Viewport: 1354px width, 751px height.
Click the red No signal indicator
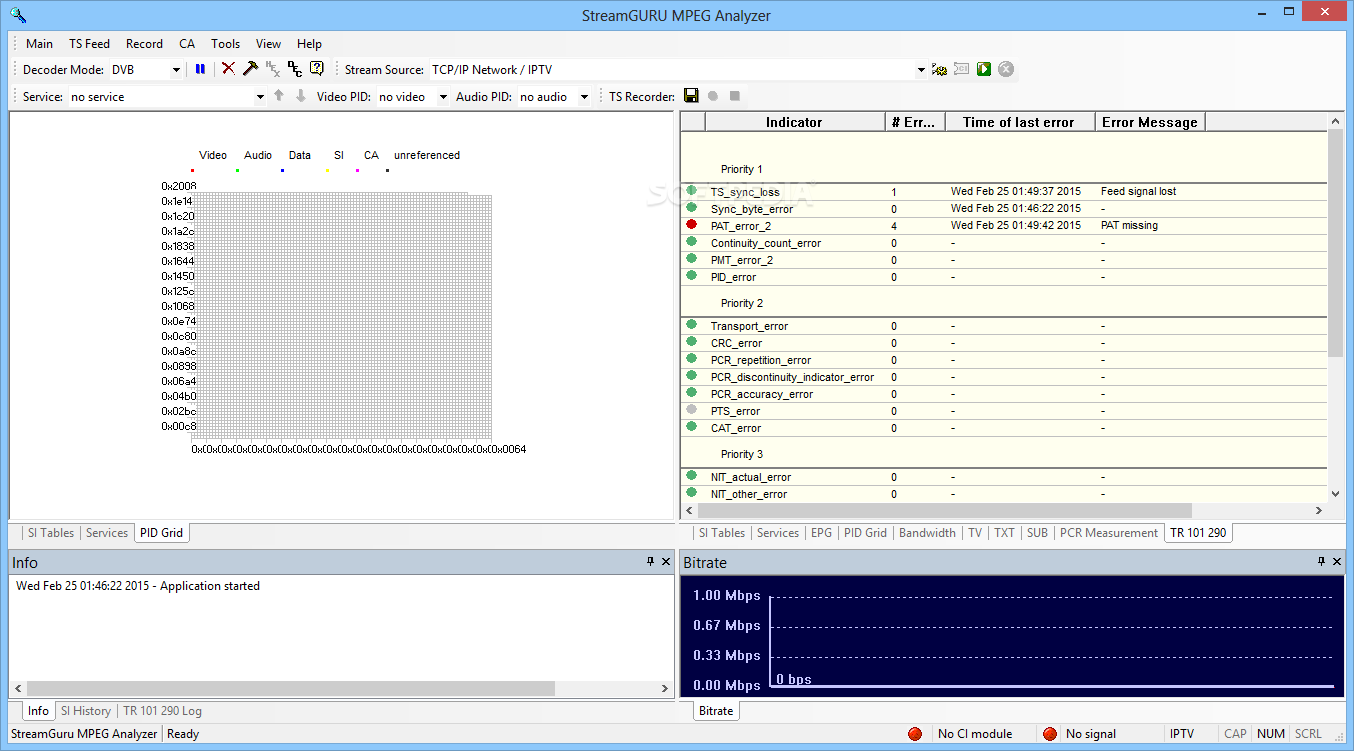[x=1050, y=734]
